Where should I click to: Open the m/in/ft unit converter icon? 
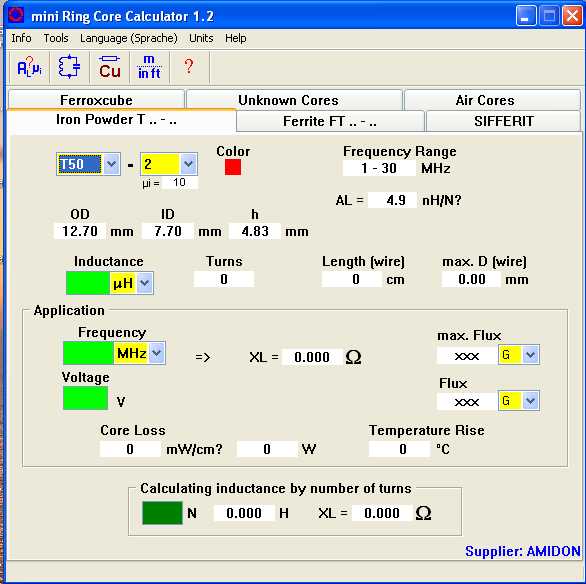[x=149, y=68]
